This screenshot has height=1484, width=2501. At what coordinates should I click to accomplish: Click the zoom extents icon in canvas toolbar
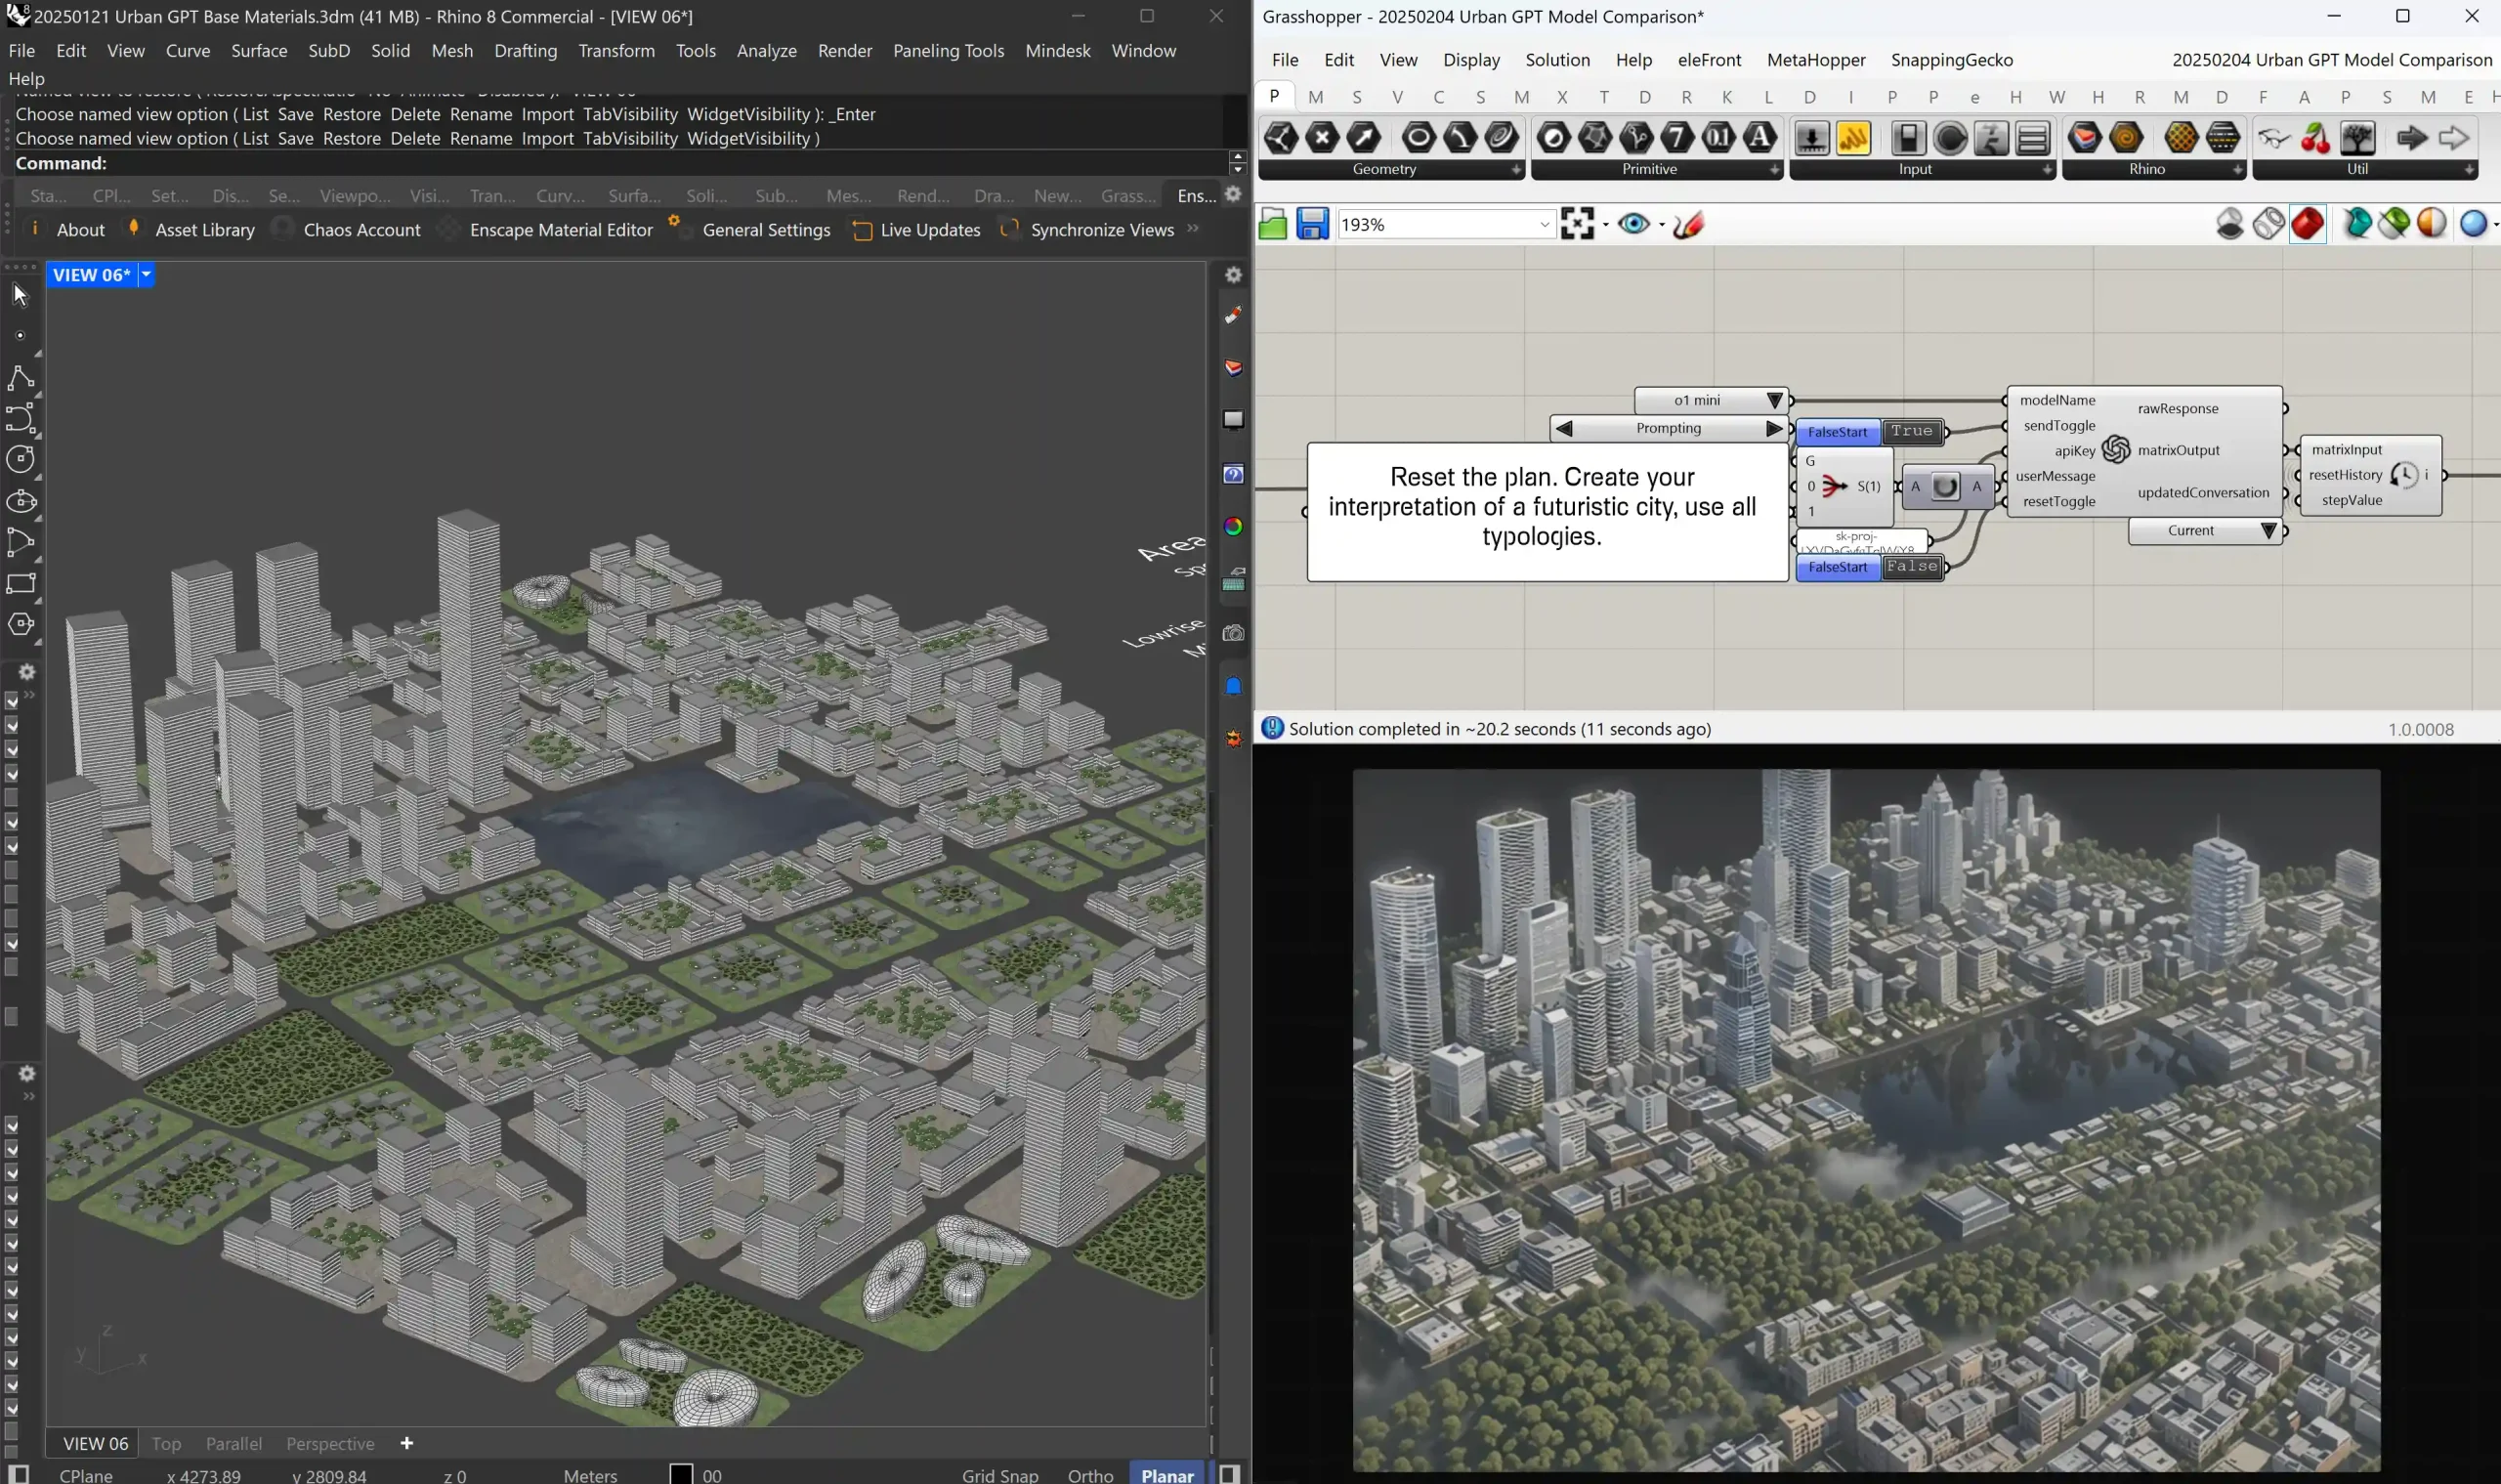[x=1577, y=224]
